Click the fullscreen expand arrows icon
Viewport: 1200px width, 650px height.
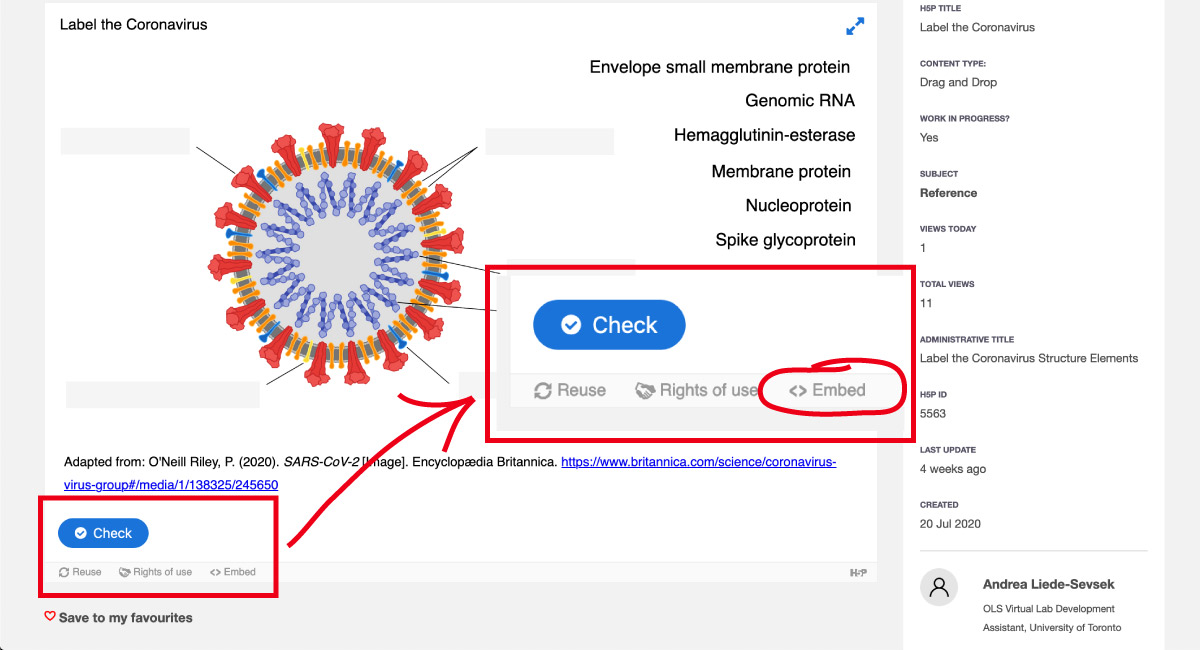coord(855,27)
